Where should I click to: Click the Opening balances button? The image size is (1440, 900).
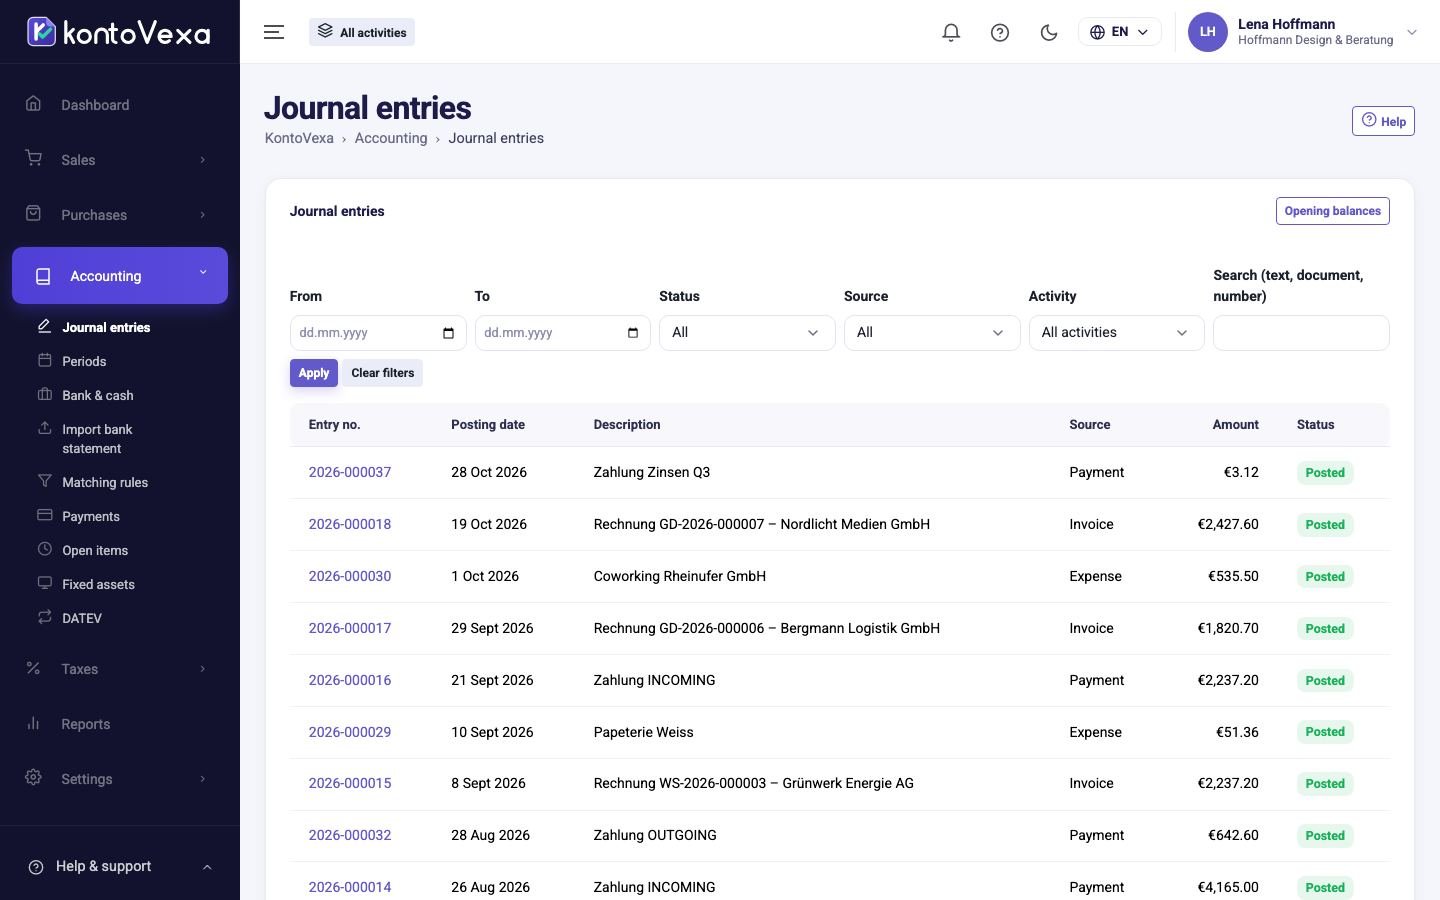point(1332,211)
